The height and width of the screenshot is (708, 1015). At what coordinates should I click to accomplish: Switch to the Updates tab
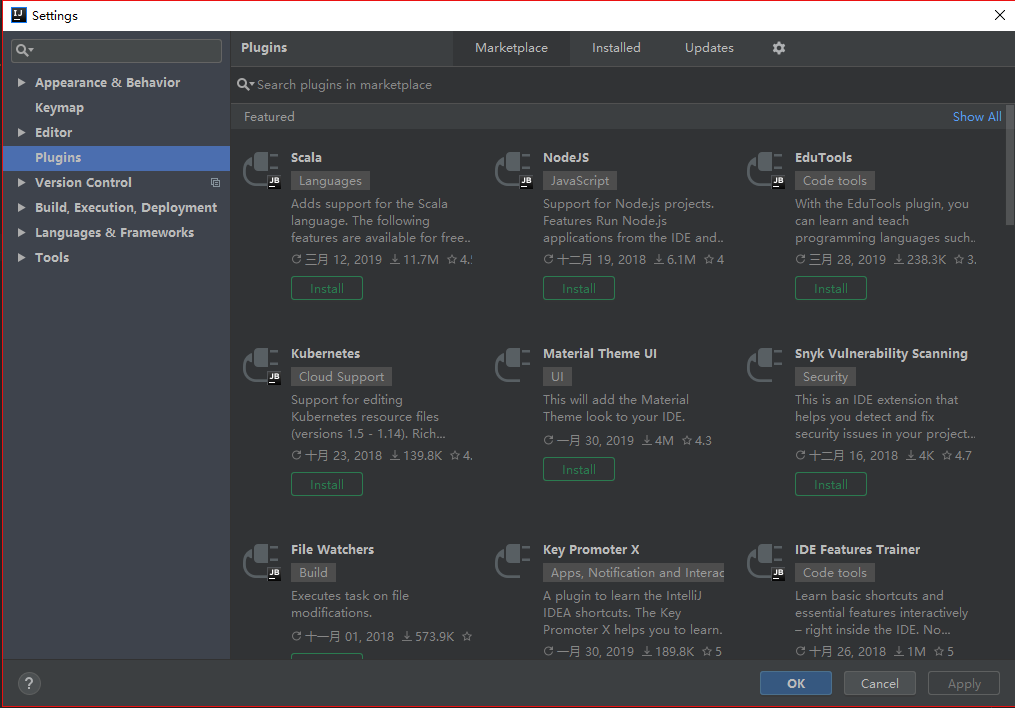click(709, 48)
